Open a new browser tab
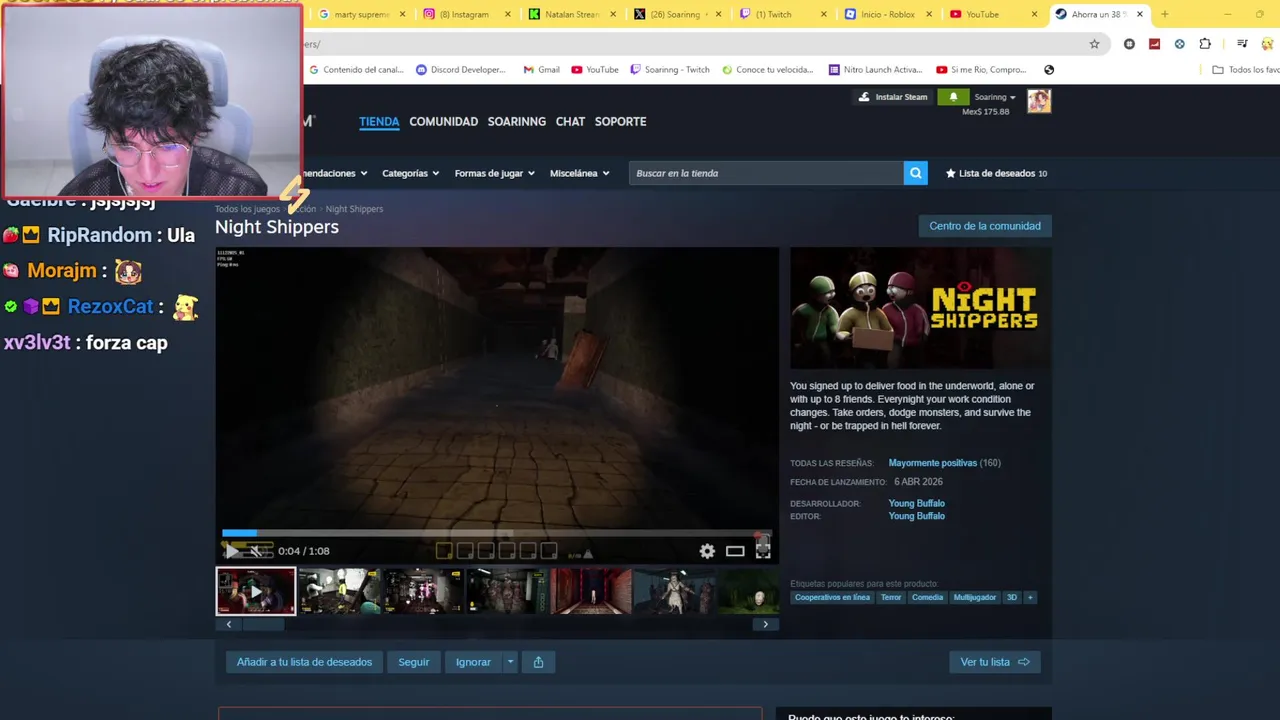 pyautogui.click(x=1164, y=14)
